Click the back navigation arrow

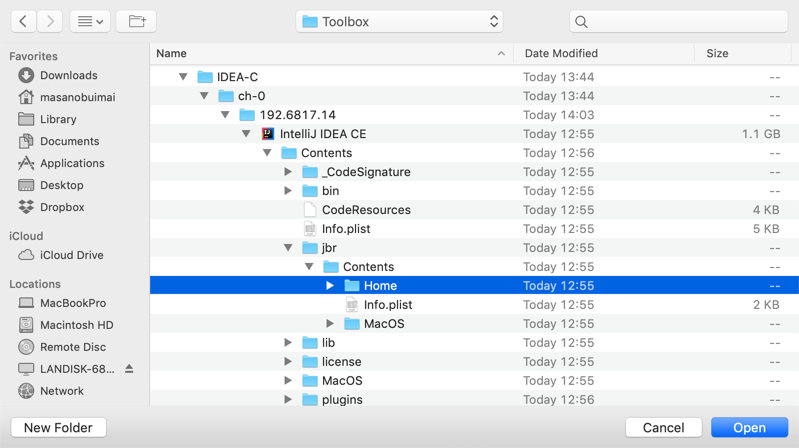pos(23,21)
